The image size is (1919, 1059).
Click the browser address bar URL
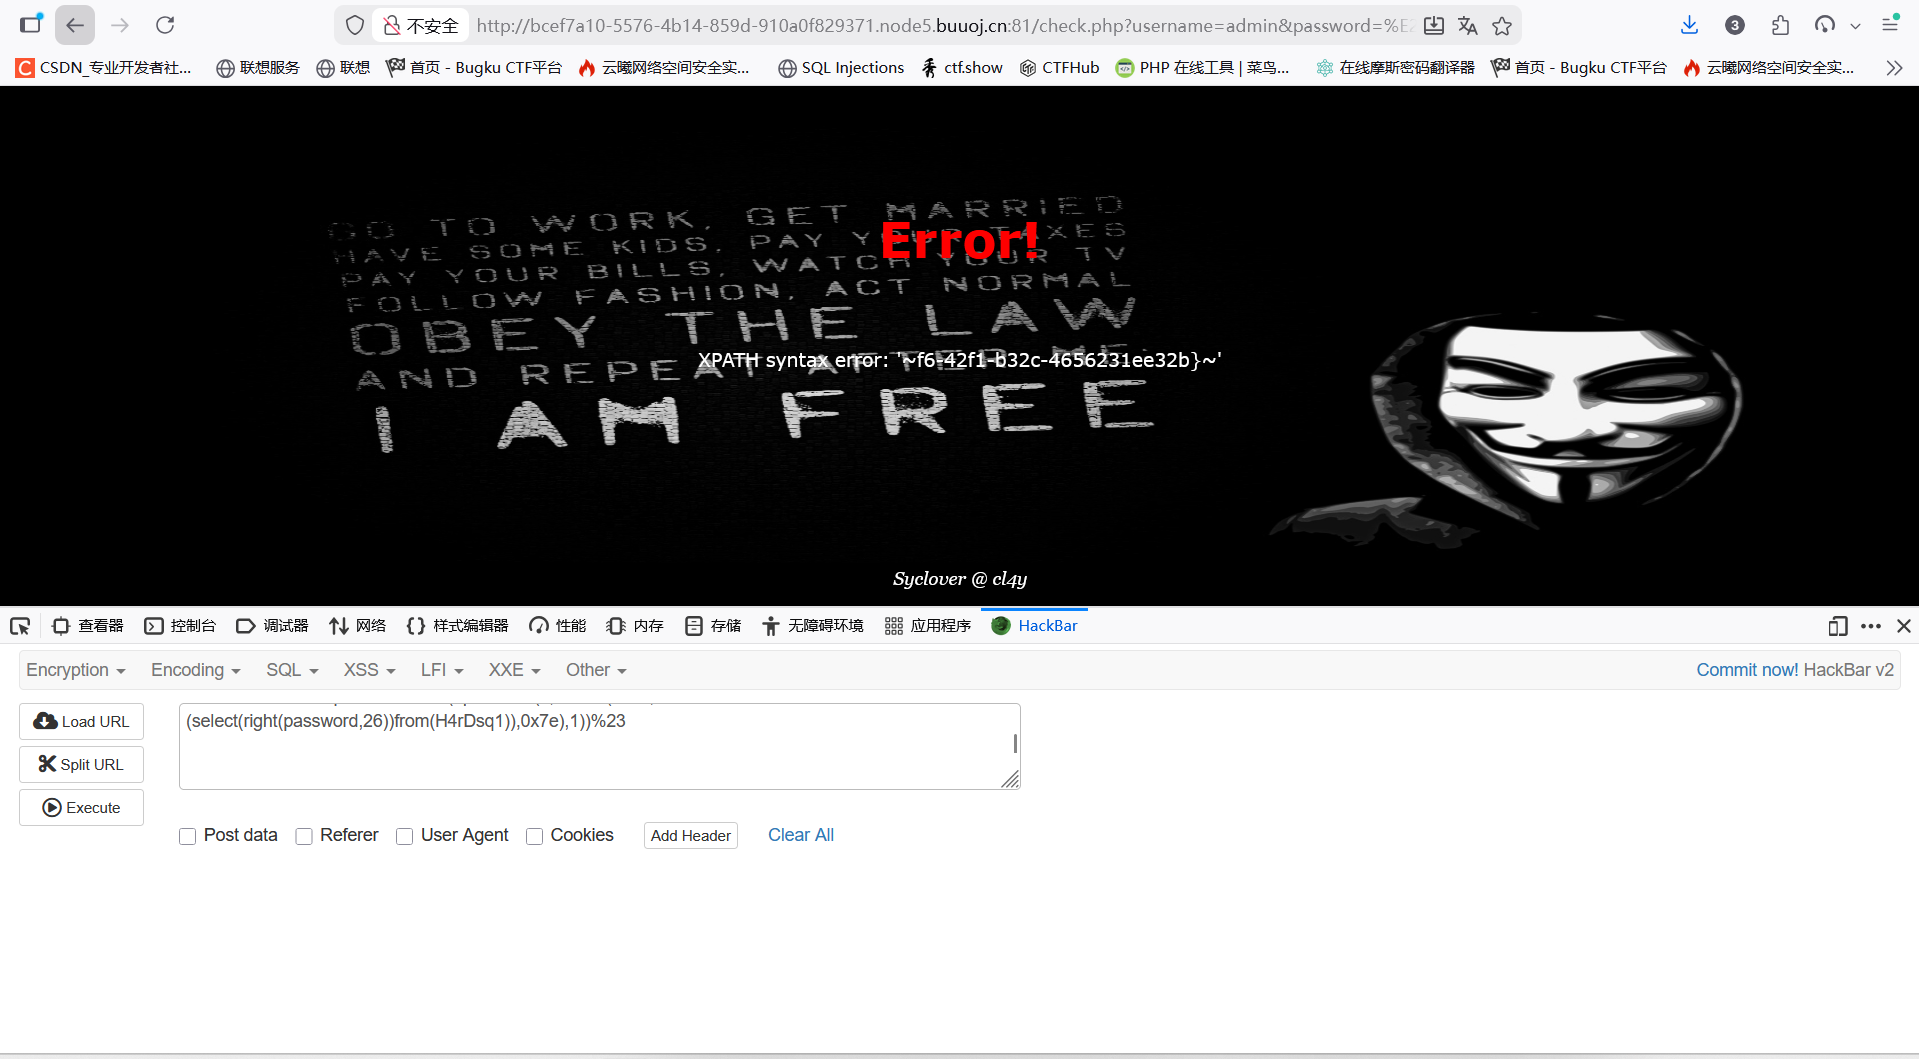(944, 25)
